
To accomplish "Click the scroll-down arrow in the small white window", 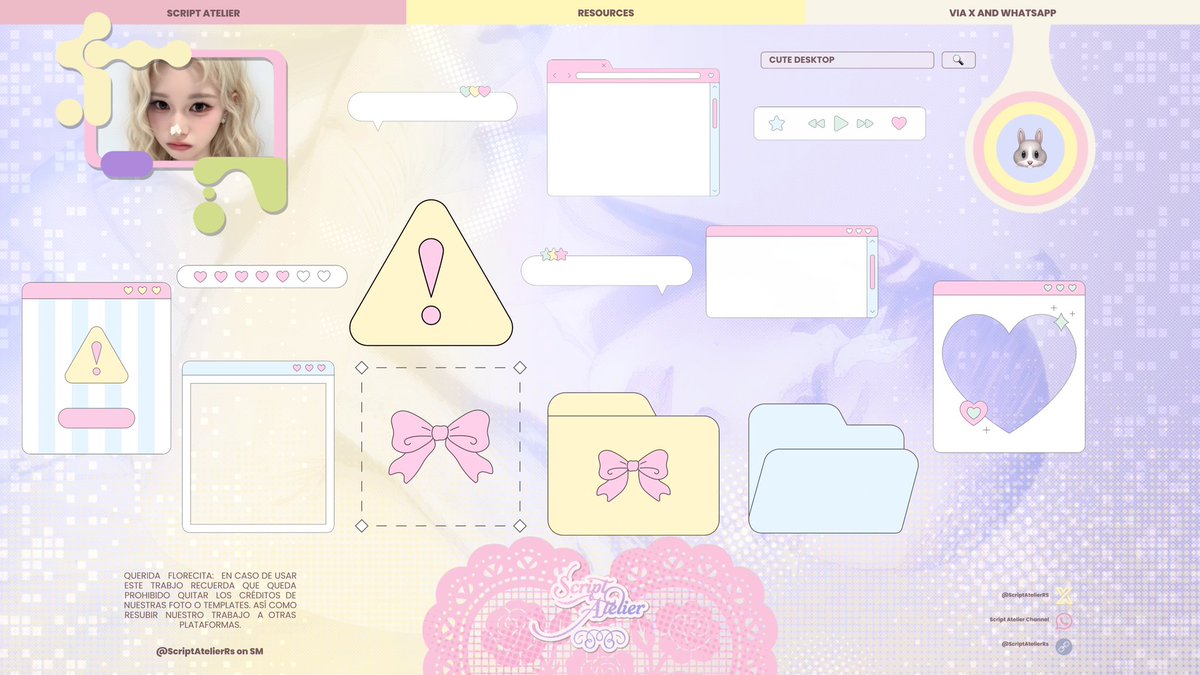I will [872, 311].
